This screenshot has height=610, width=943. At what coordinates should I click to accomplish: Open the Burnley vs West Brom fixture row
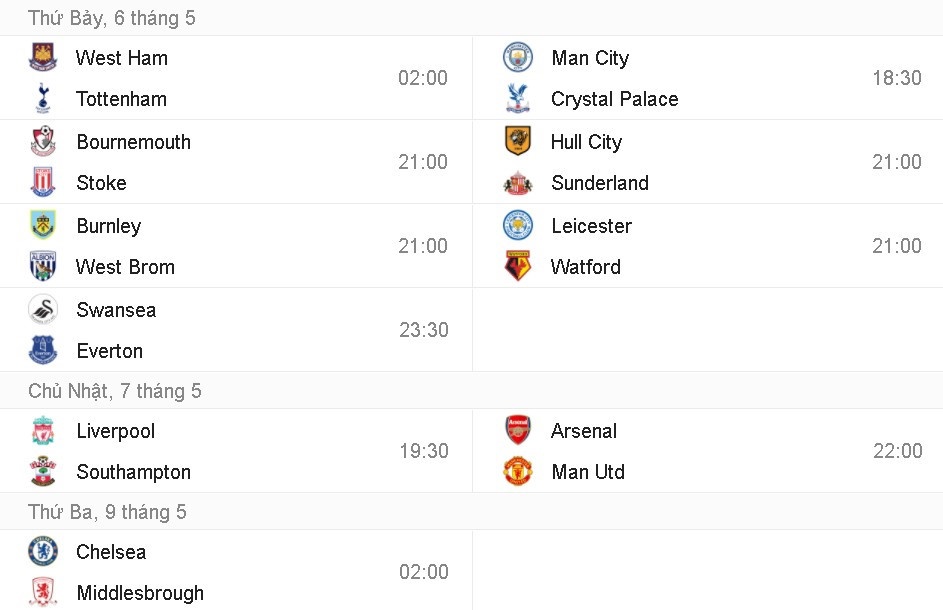pos(235,245)
